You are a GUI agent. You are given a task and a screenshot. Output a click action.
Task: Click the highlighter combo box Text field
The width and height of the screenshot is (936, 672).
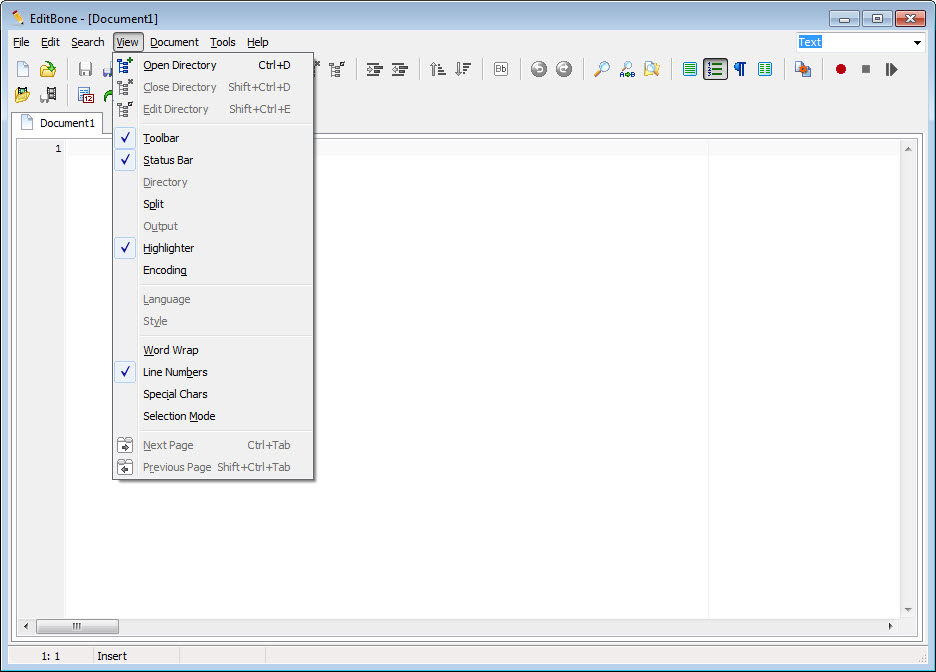853,42
